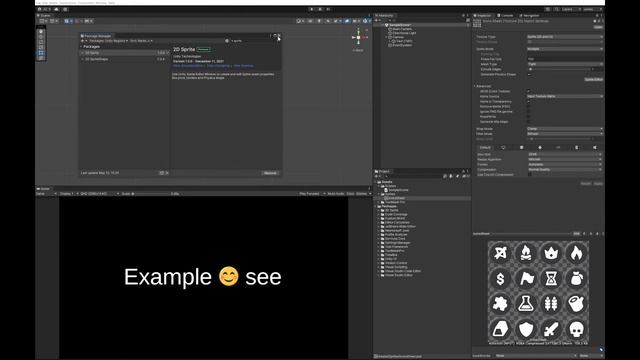Image resolution: width=640 pixels, height=360 pixels.
Task: Open the Texture Type dropdown
Action: click(x=565, y=37)
